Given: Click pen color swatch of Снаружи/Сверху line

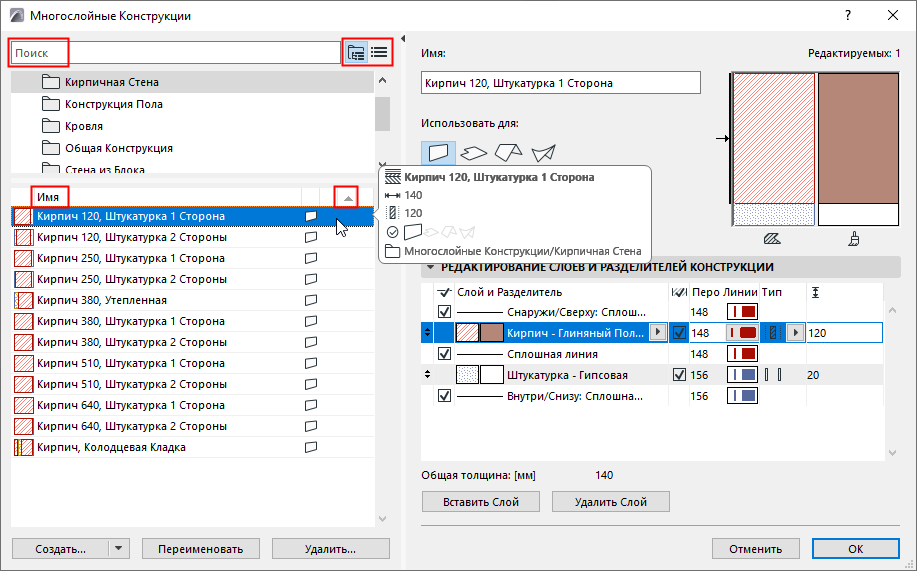Looking at the screenshot, I should coord(742,312).
